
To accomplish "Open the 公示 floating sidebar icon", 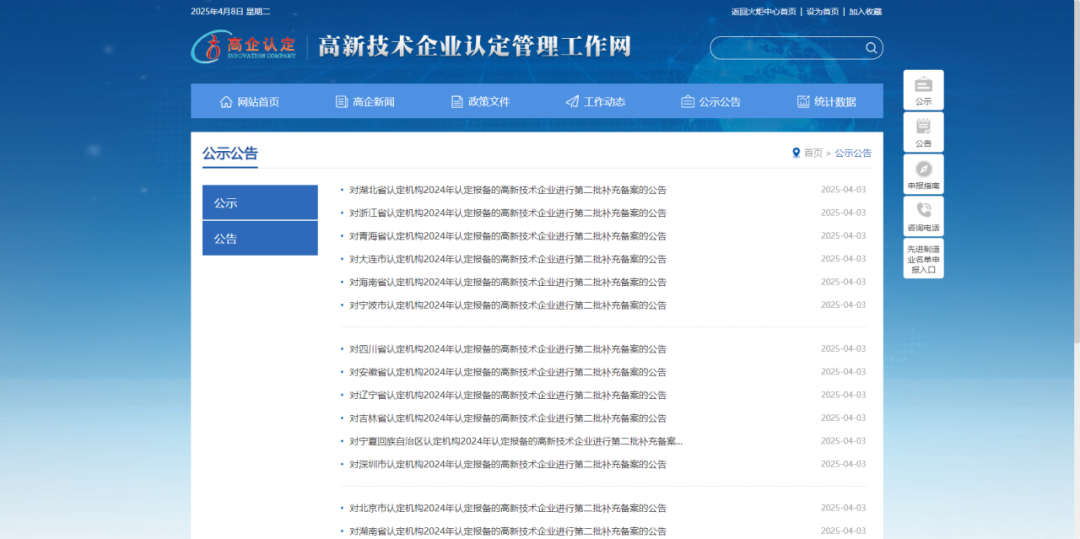I will click(923, 90).
